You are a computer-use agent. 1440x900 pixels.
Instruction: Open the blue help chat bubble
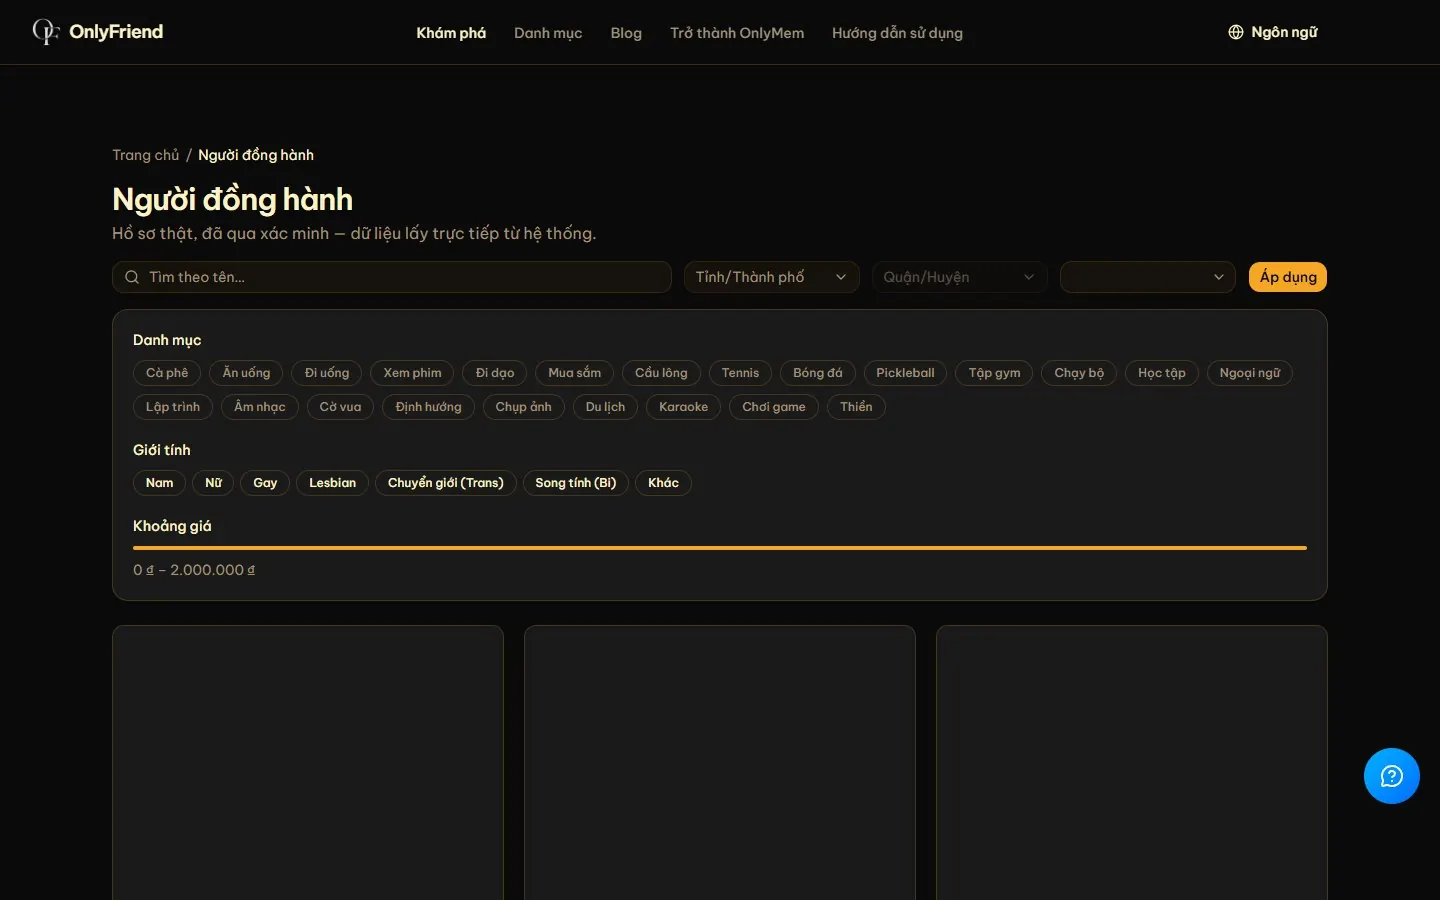(x=1392, y=776)
